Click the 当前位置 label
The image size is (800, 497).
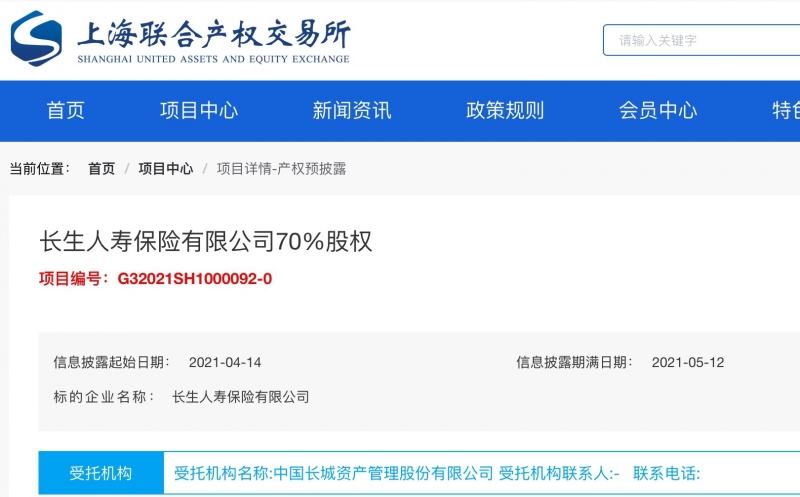coord(40,169)
